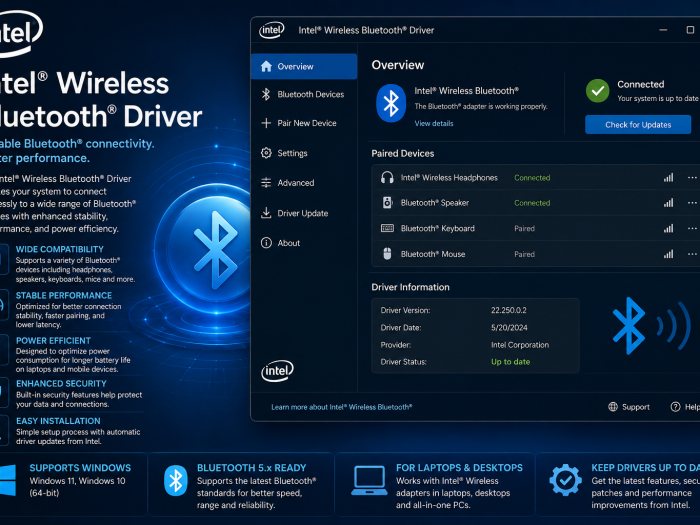
Task: Click the Windows logo in Supports Windows card
Action: [x=7, y=480]
